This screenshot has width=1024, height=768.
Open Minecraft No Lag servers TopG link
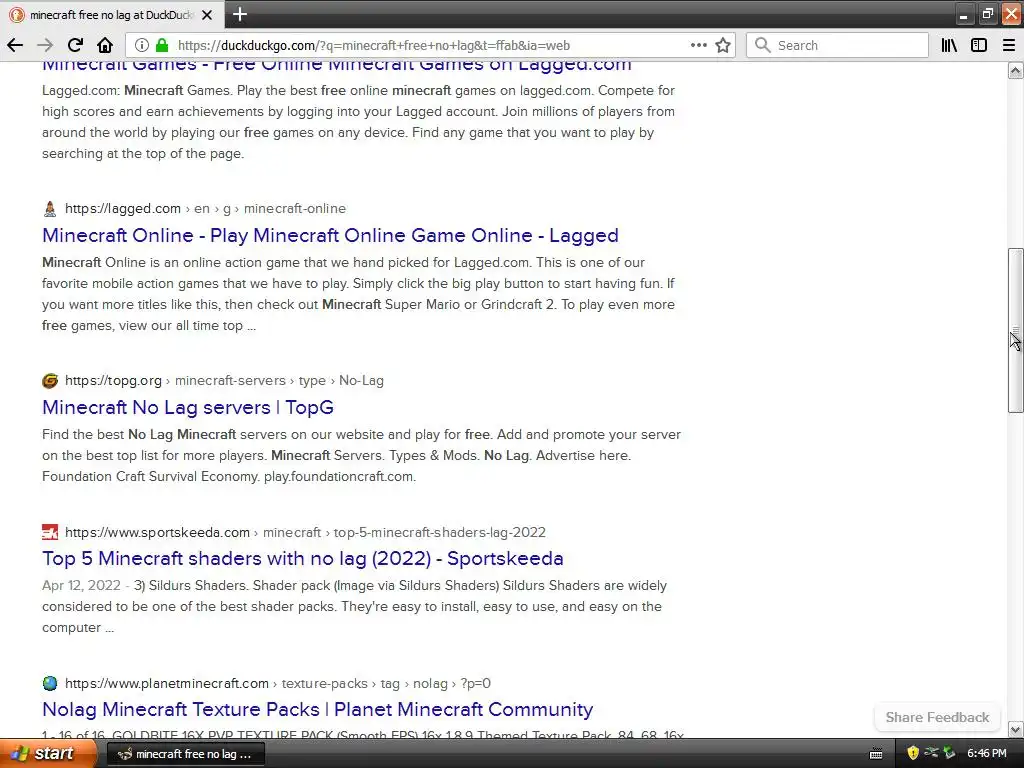187,407
